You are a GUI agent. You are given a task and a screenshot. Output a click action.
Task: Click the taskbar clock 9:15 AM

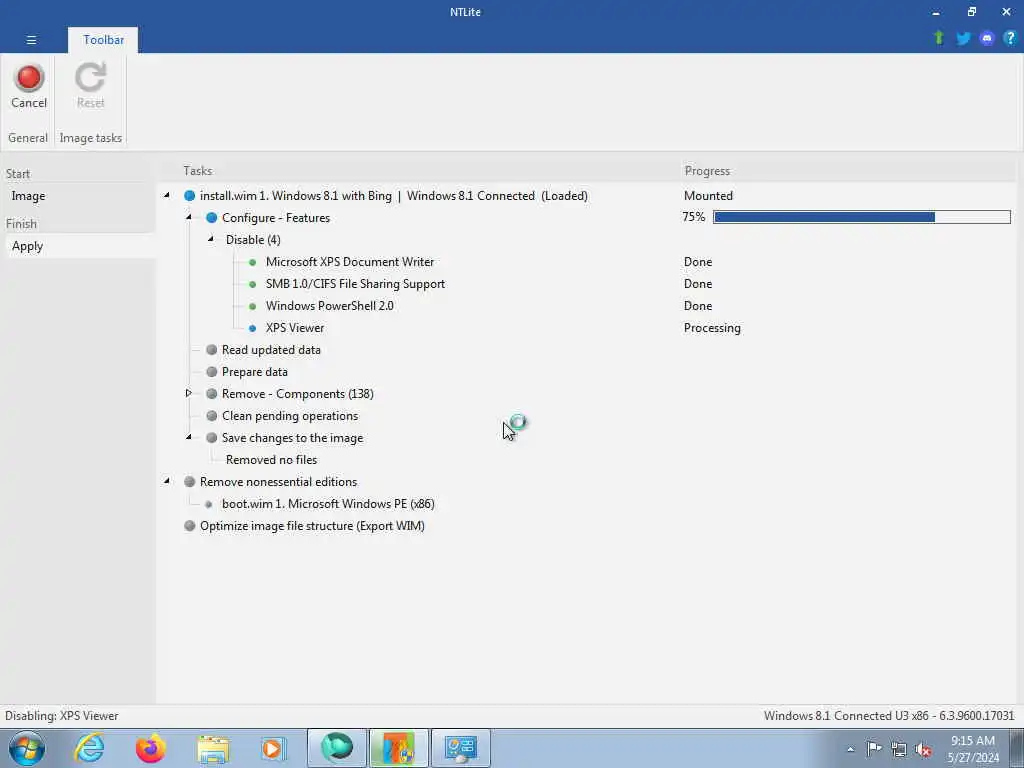click(x=972, y=741)
